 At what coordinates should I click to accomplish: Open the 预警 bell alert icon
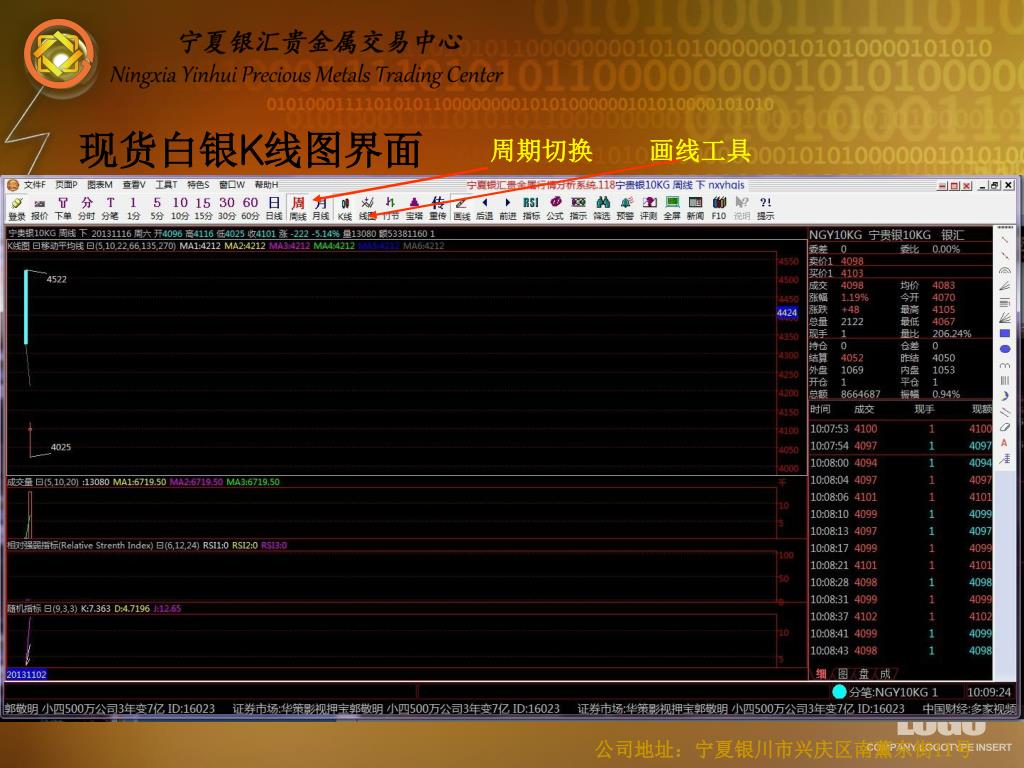(x=626, y=208)
